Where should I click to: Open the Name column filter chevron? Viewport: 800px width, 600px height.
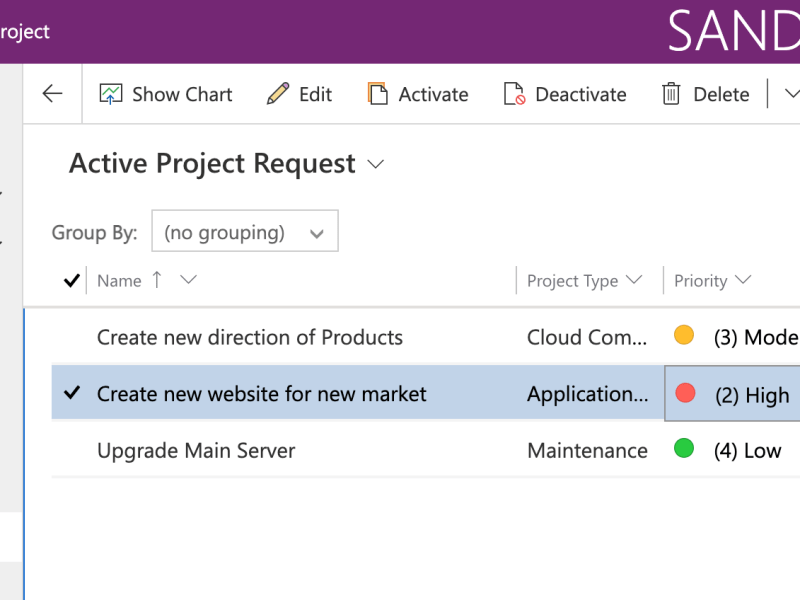188,280
